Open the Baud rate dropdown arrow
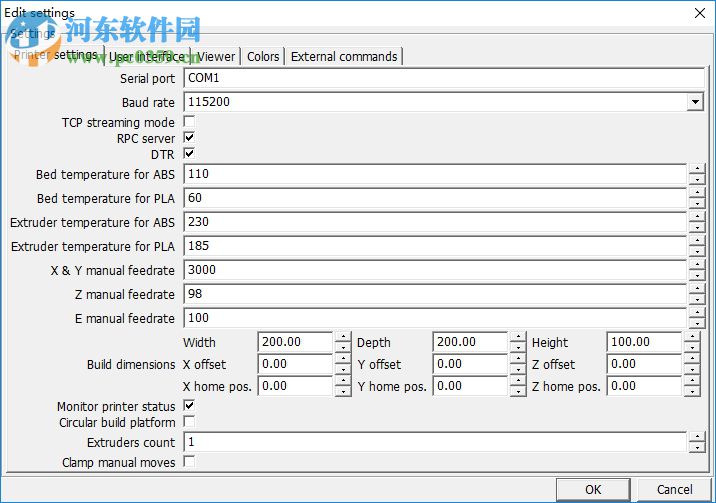 tap(695, 102)
